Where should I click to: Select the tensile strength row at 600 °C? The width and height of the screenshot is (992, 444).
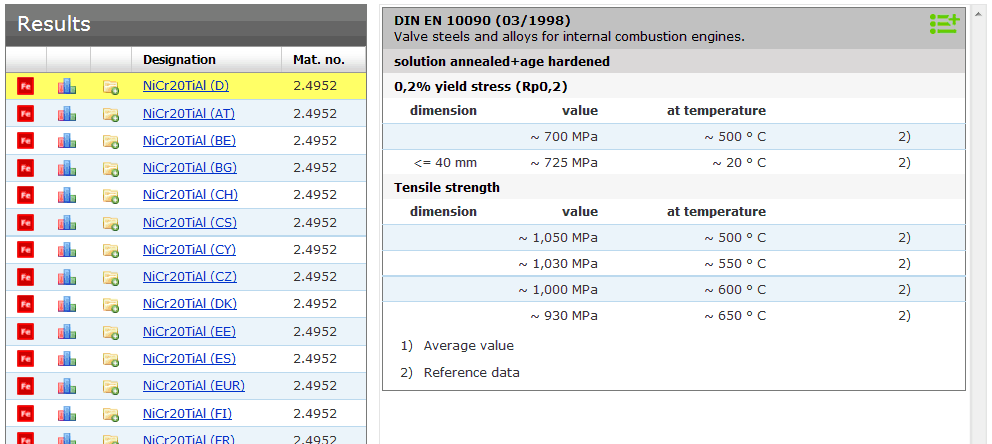click(673, 289)
